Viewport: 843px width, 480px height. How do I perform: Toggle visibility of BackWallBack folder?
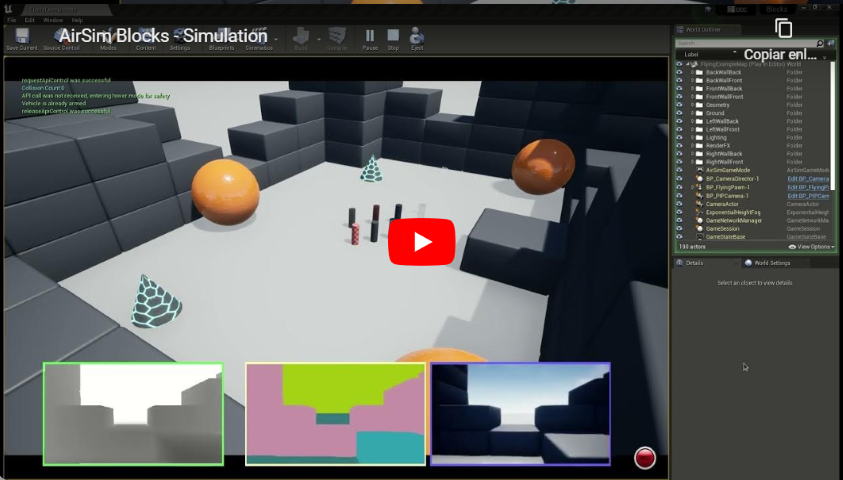680,72
